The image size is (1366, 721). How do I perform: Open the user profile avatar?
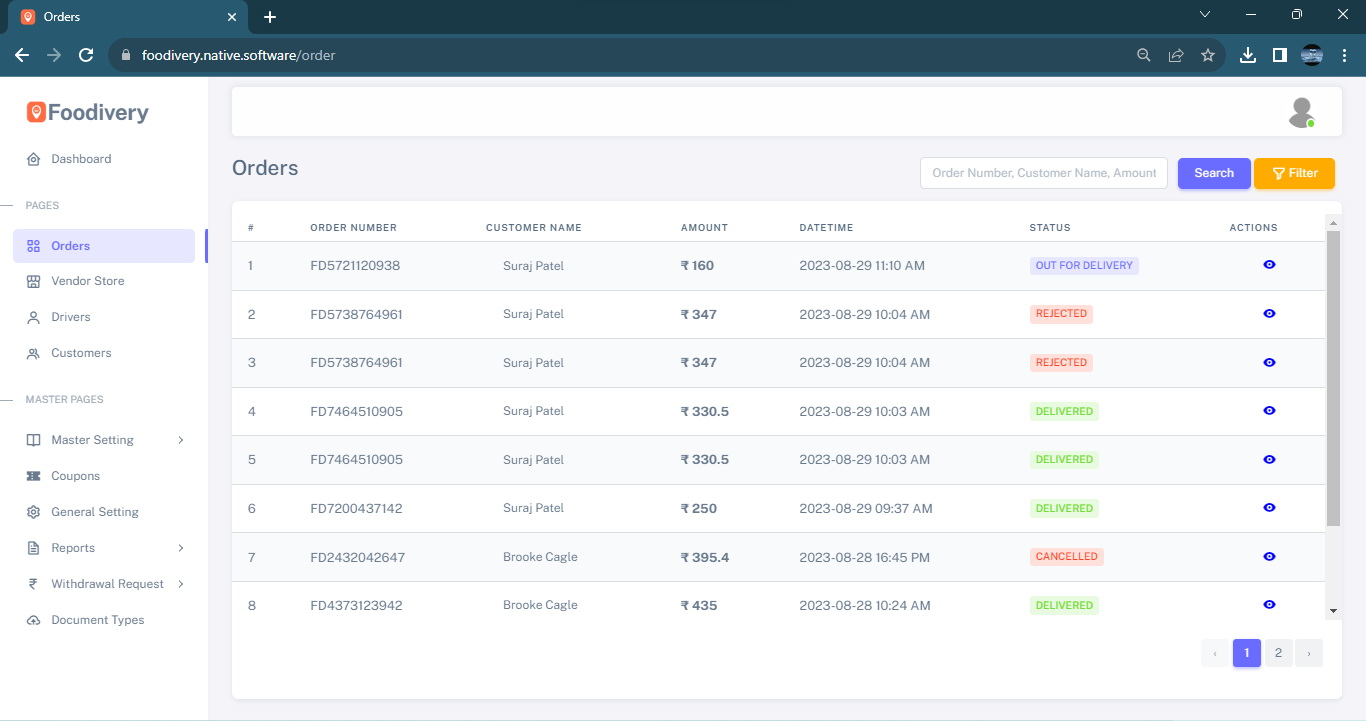(x=1301, y=112)
